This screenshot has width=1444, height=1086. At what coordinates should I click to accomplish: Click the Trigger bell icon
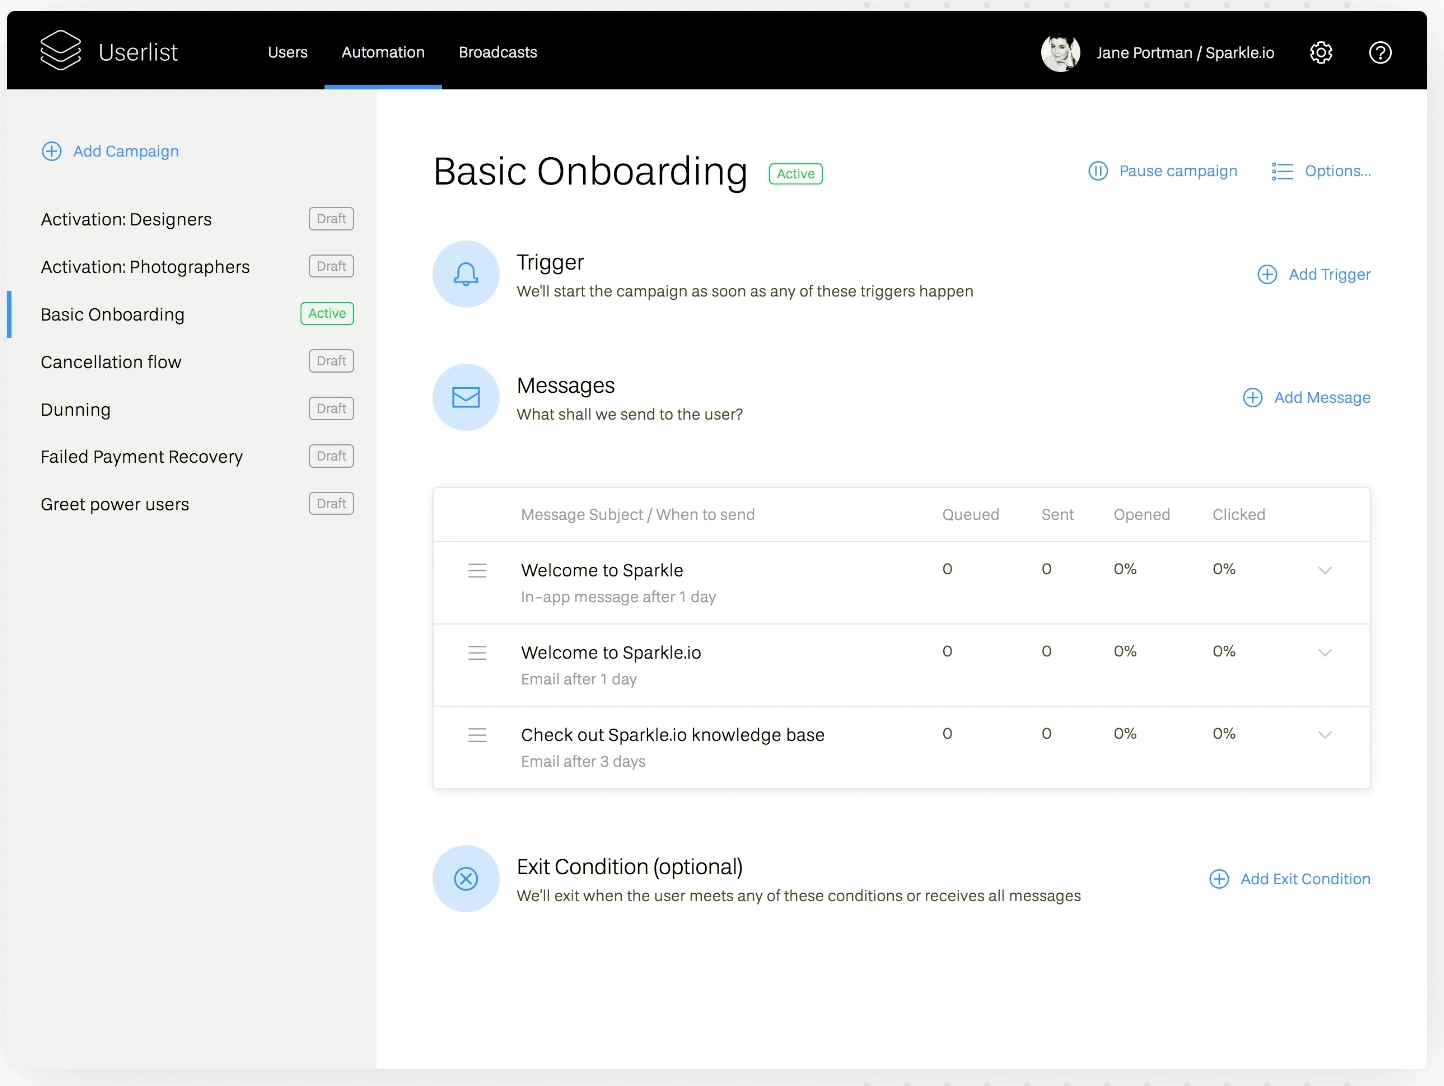tap(465, 273)
